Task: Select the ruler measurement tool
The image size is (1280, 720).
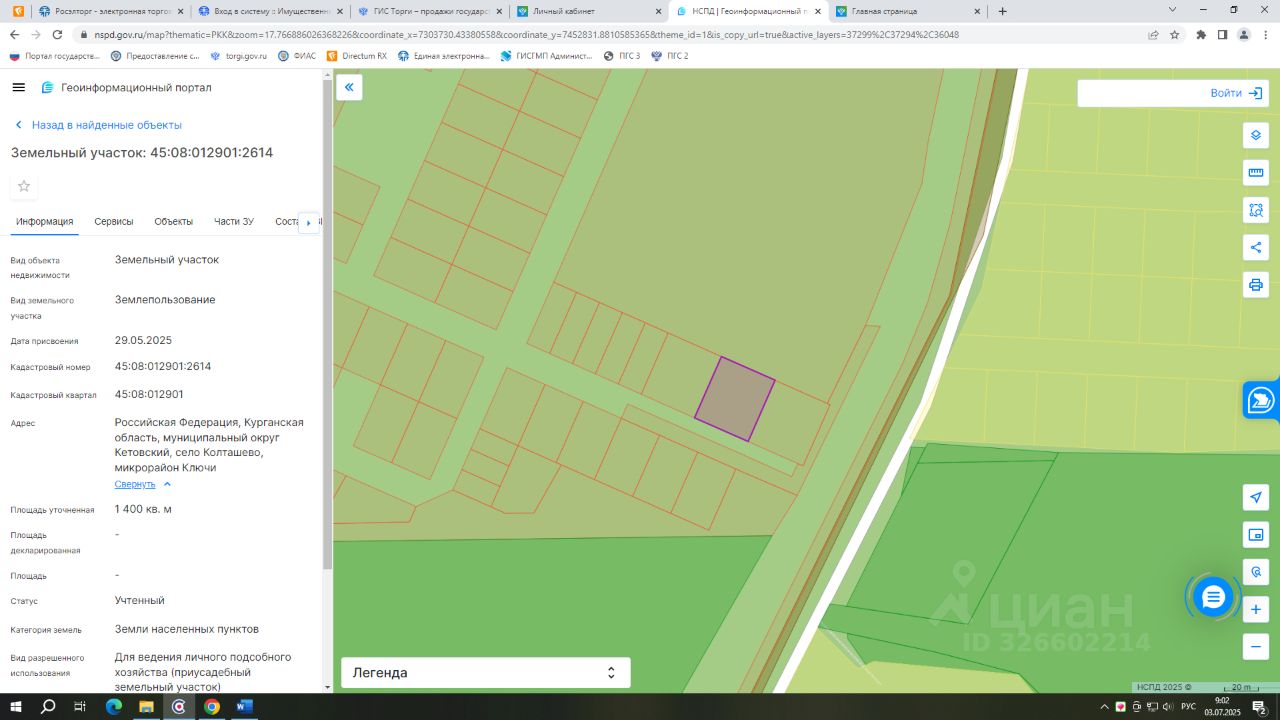Action: (x=1256, y=172)
